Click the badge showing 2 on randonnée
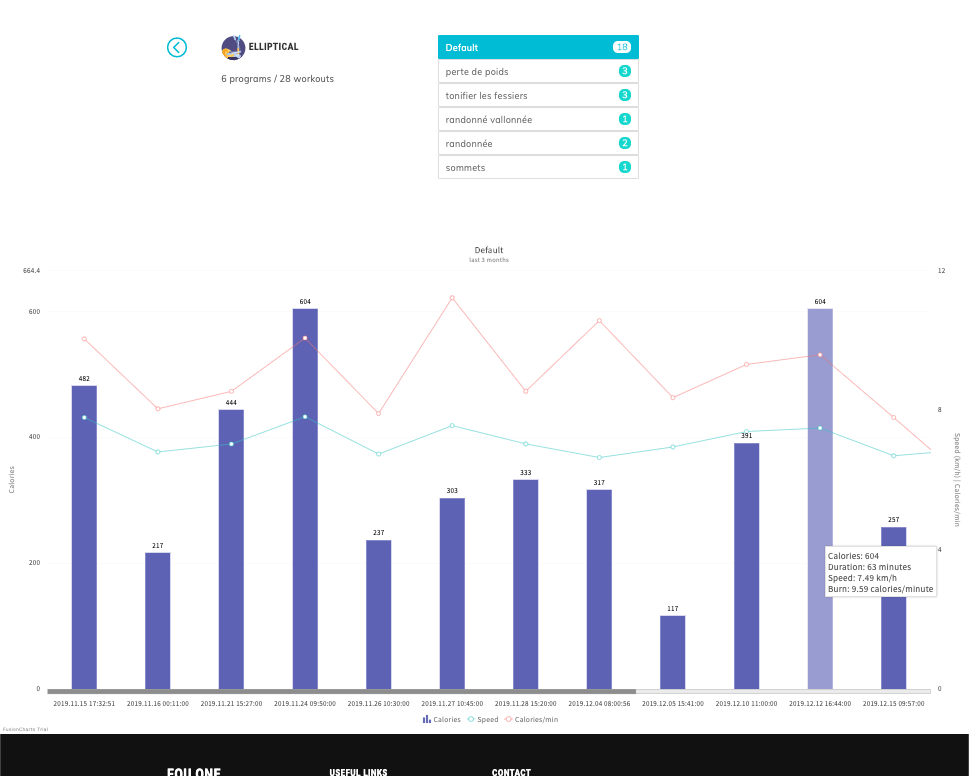 pos(625,143)
